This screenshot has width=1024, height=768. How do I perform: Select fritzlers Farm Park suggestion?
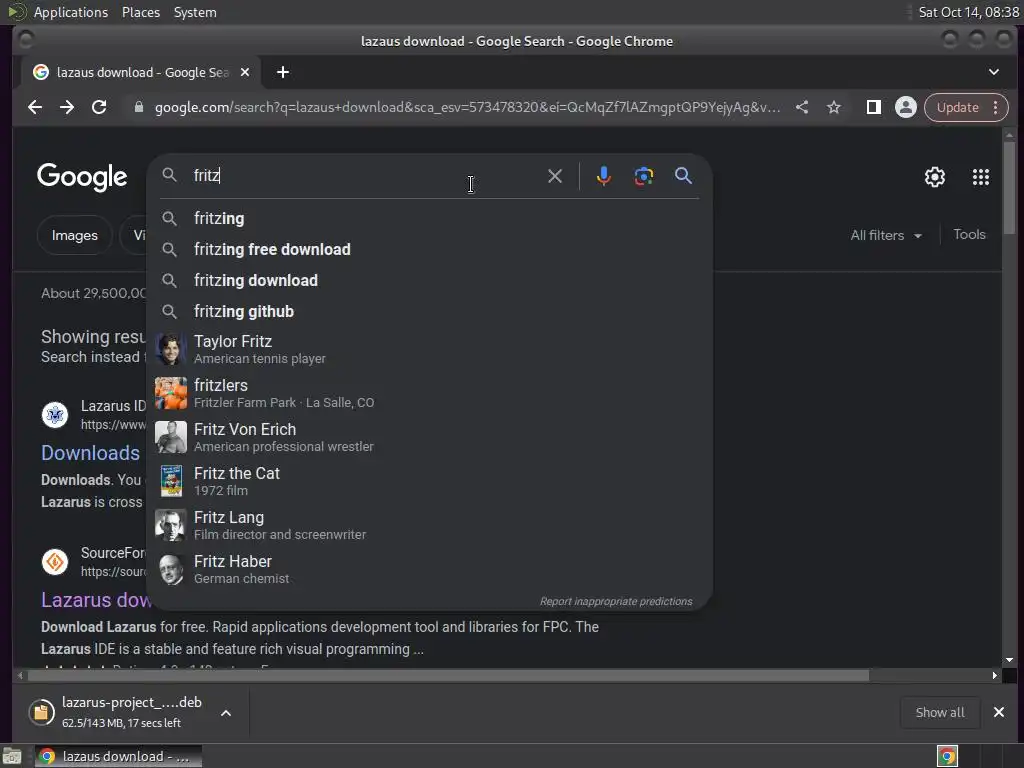pyautogui.click(x=429, y=393)
